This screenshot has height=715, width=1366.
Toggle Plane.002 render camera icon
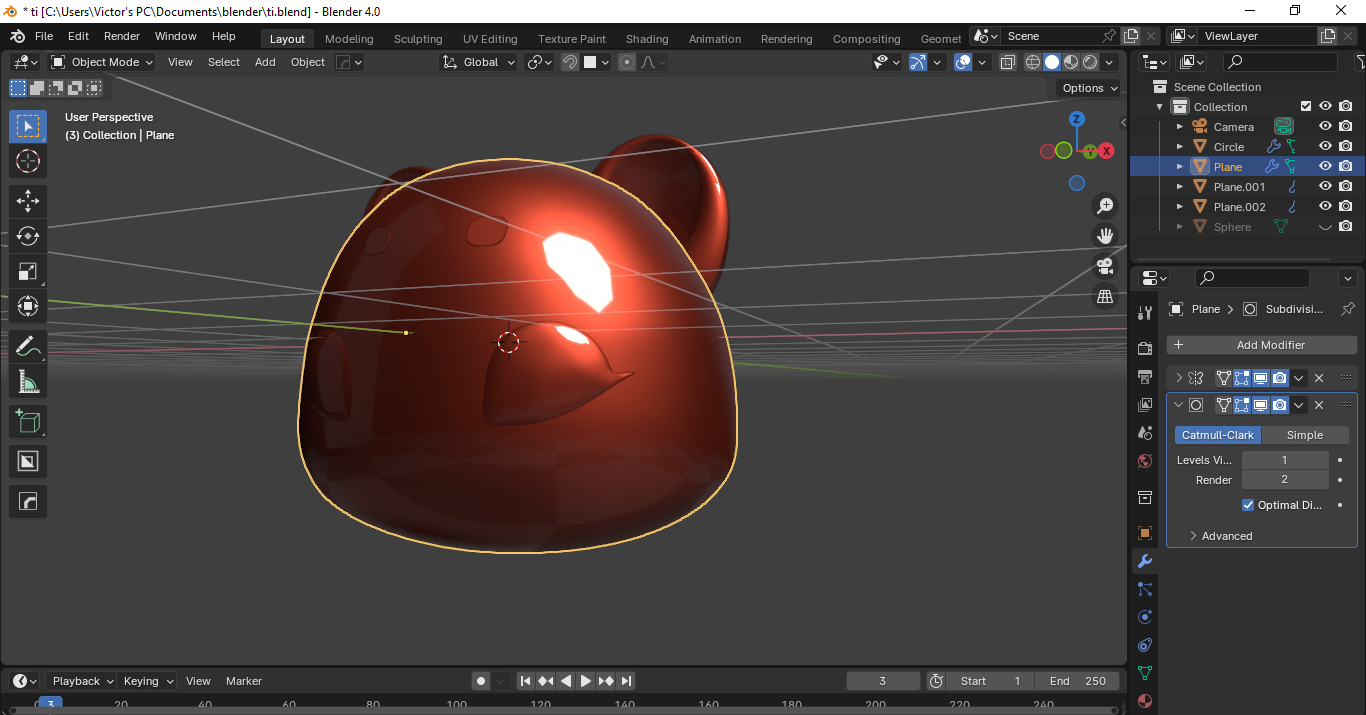(1346, 207)
